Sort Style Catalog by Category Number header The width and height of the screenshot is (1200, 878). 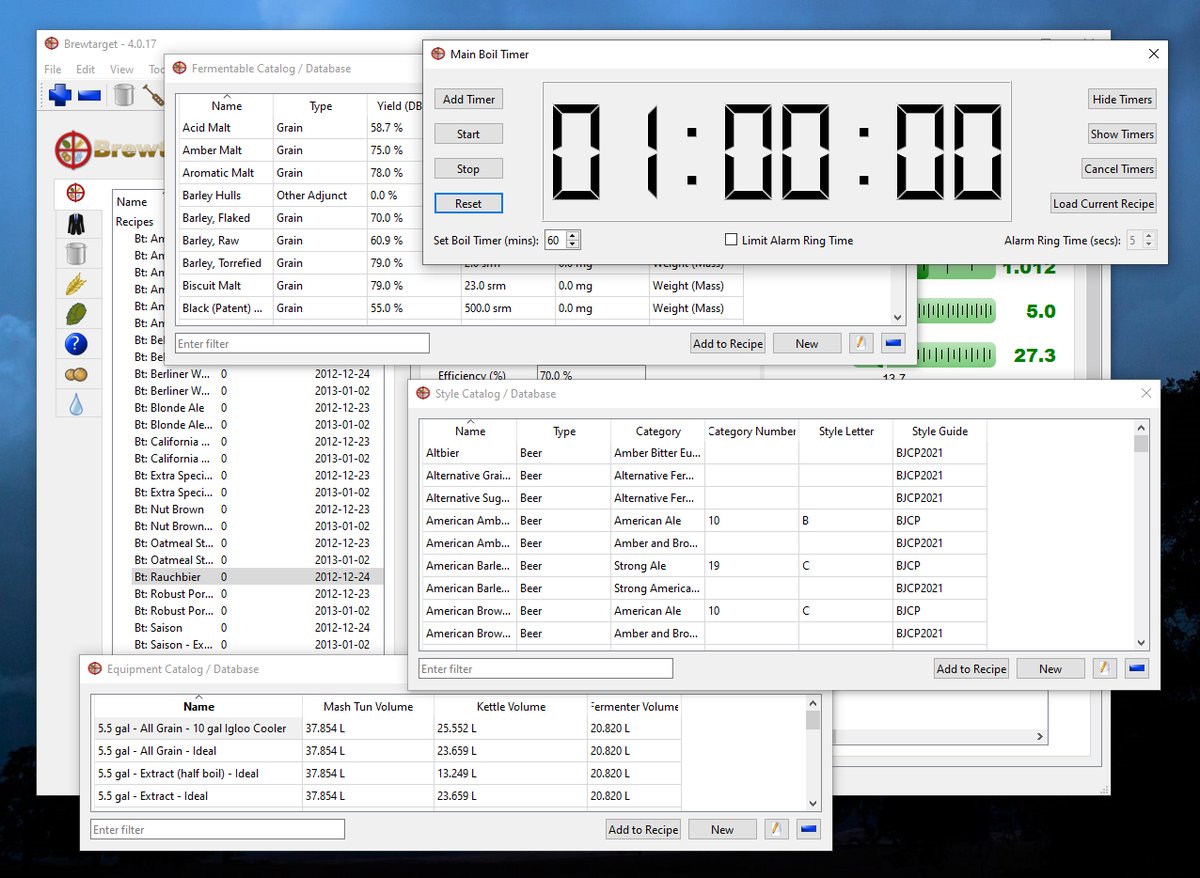752,431
